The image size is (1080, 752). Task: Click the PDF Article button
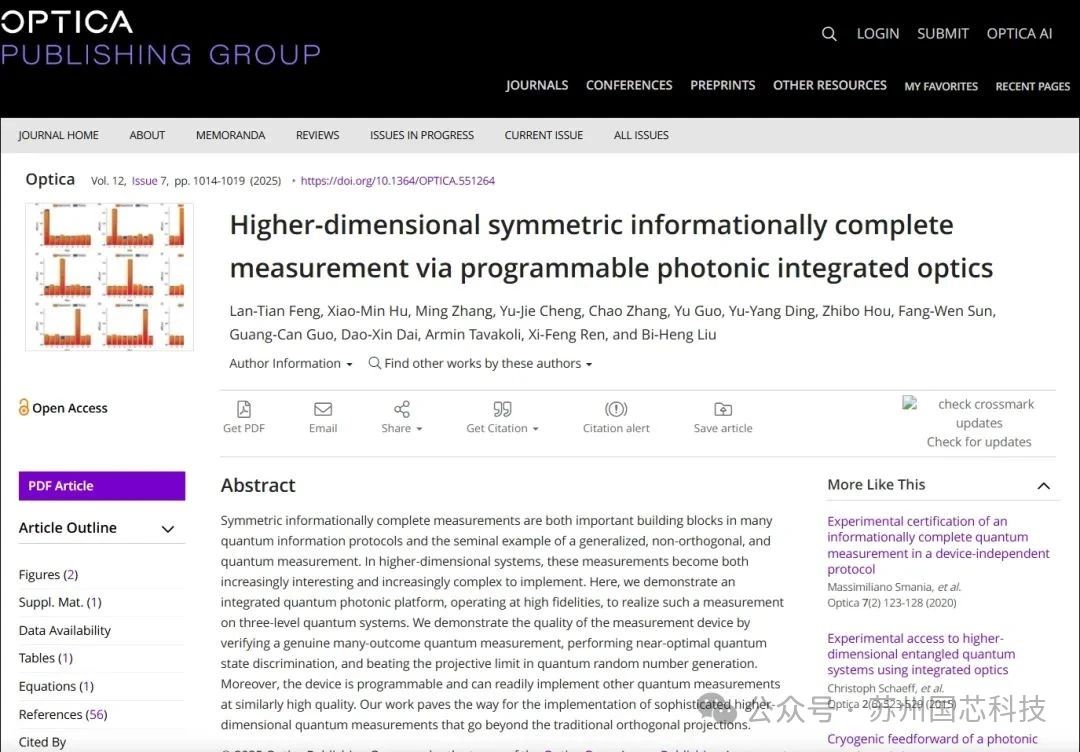click(x=102, y=485)
